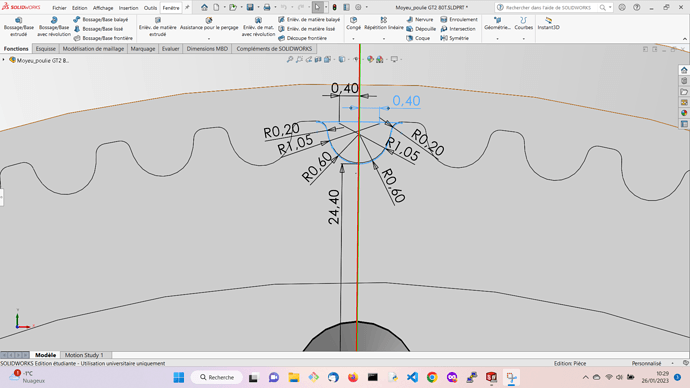Expand Répétition linéaire dropdown arrow
This screenshot has width=690, height=388.
click(384, 39)
